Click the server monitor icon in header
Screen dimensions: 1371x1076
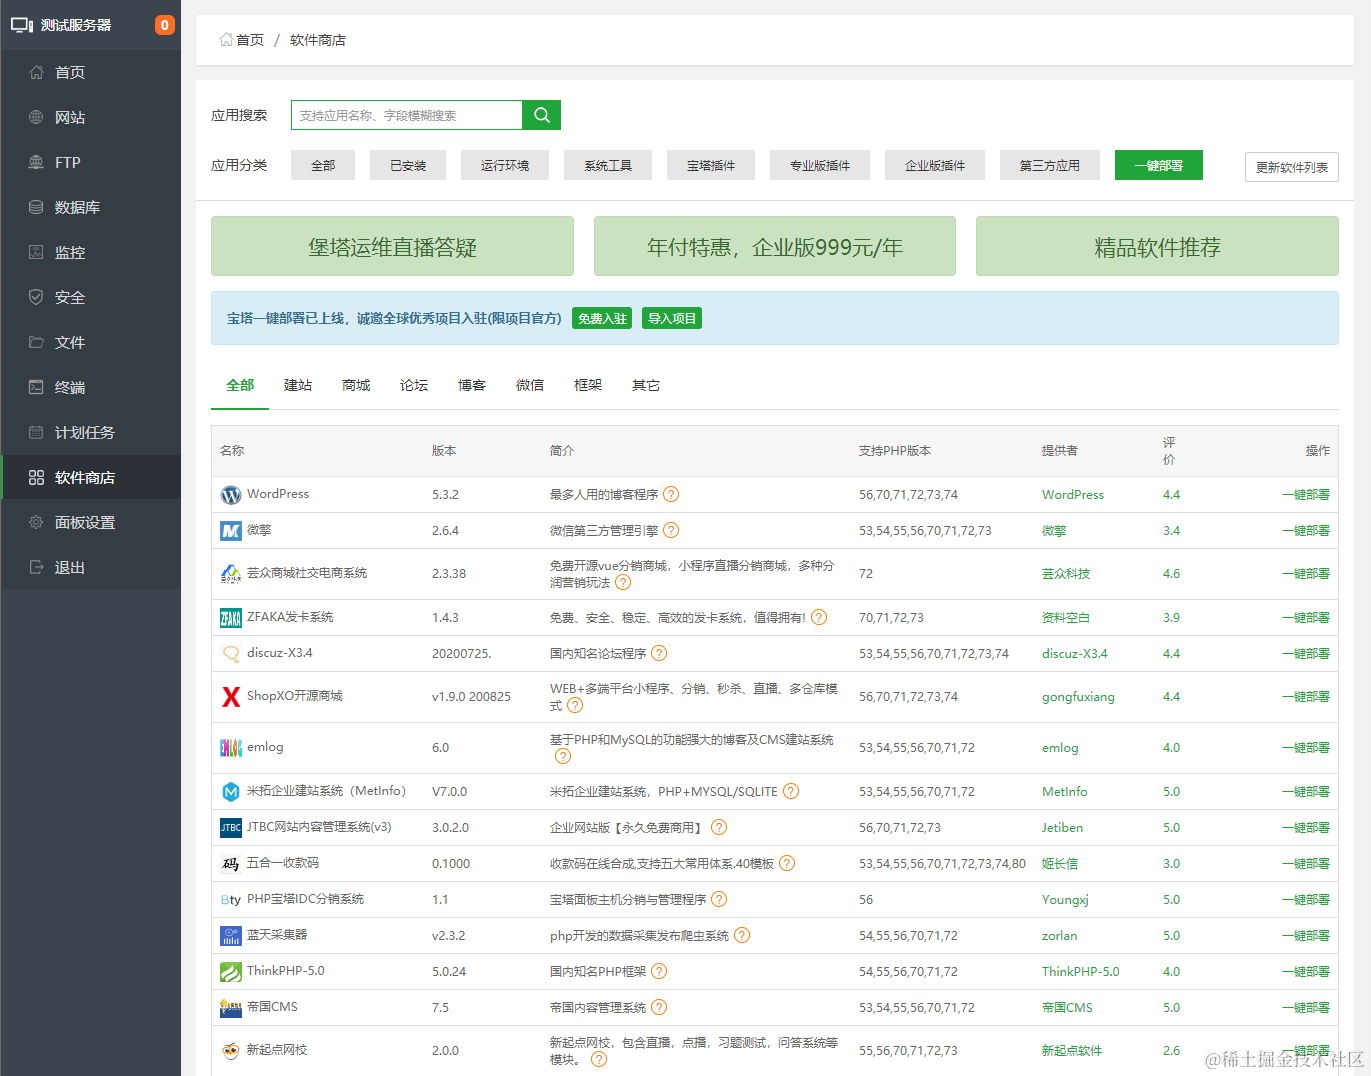point(22,25)
